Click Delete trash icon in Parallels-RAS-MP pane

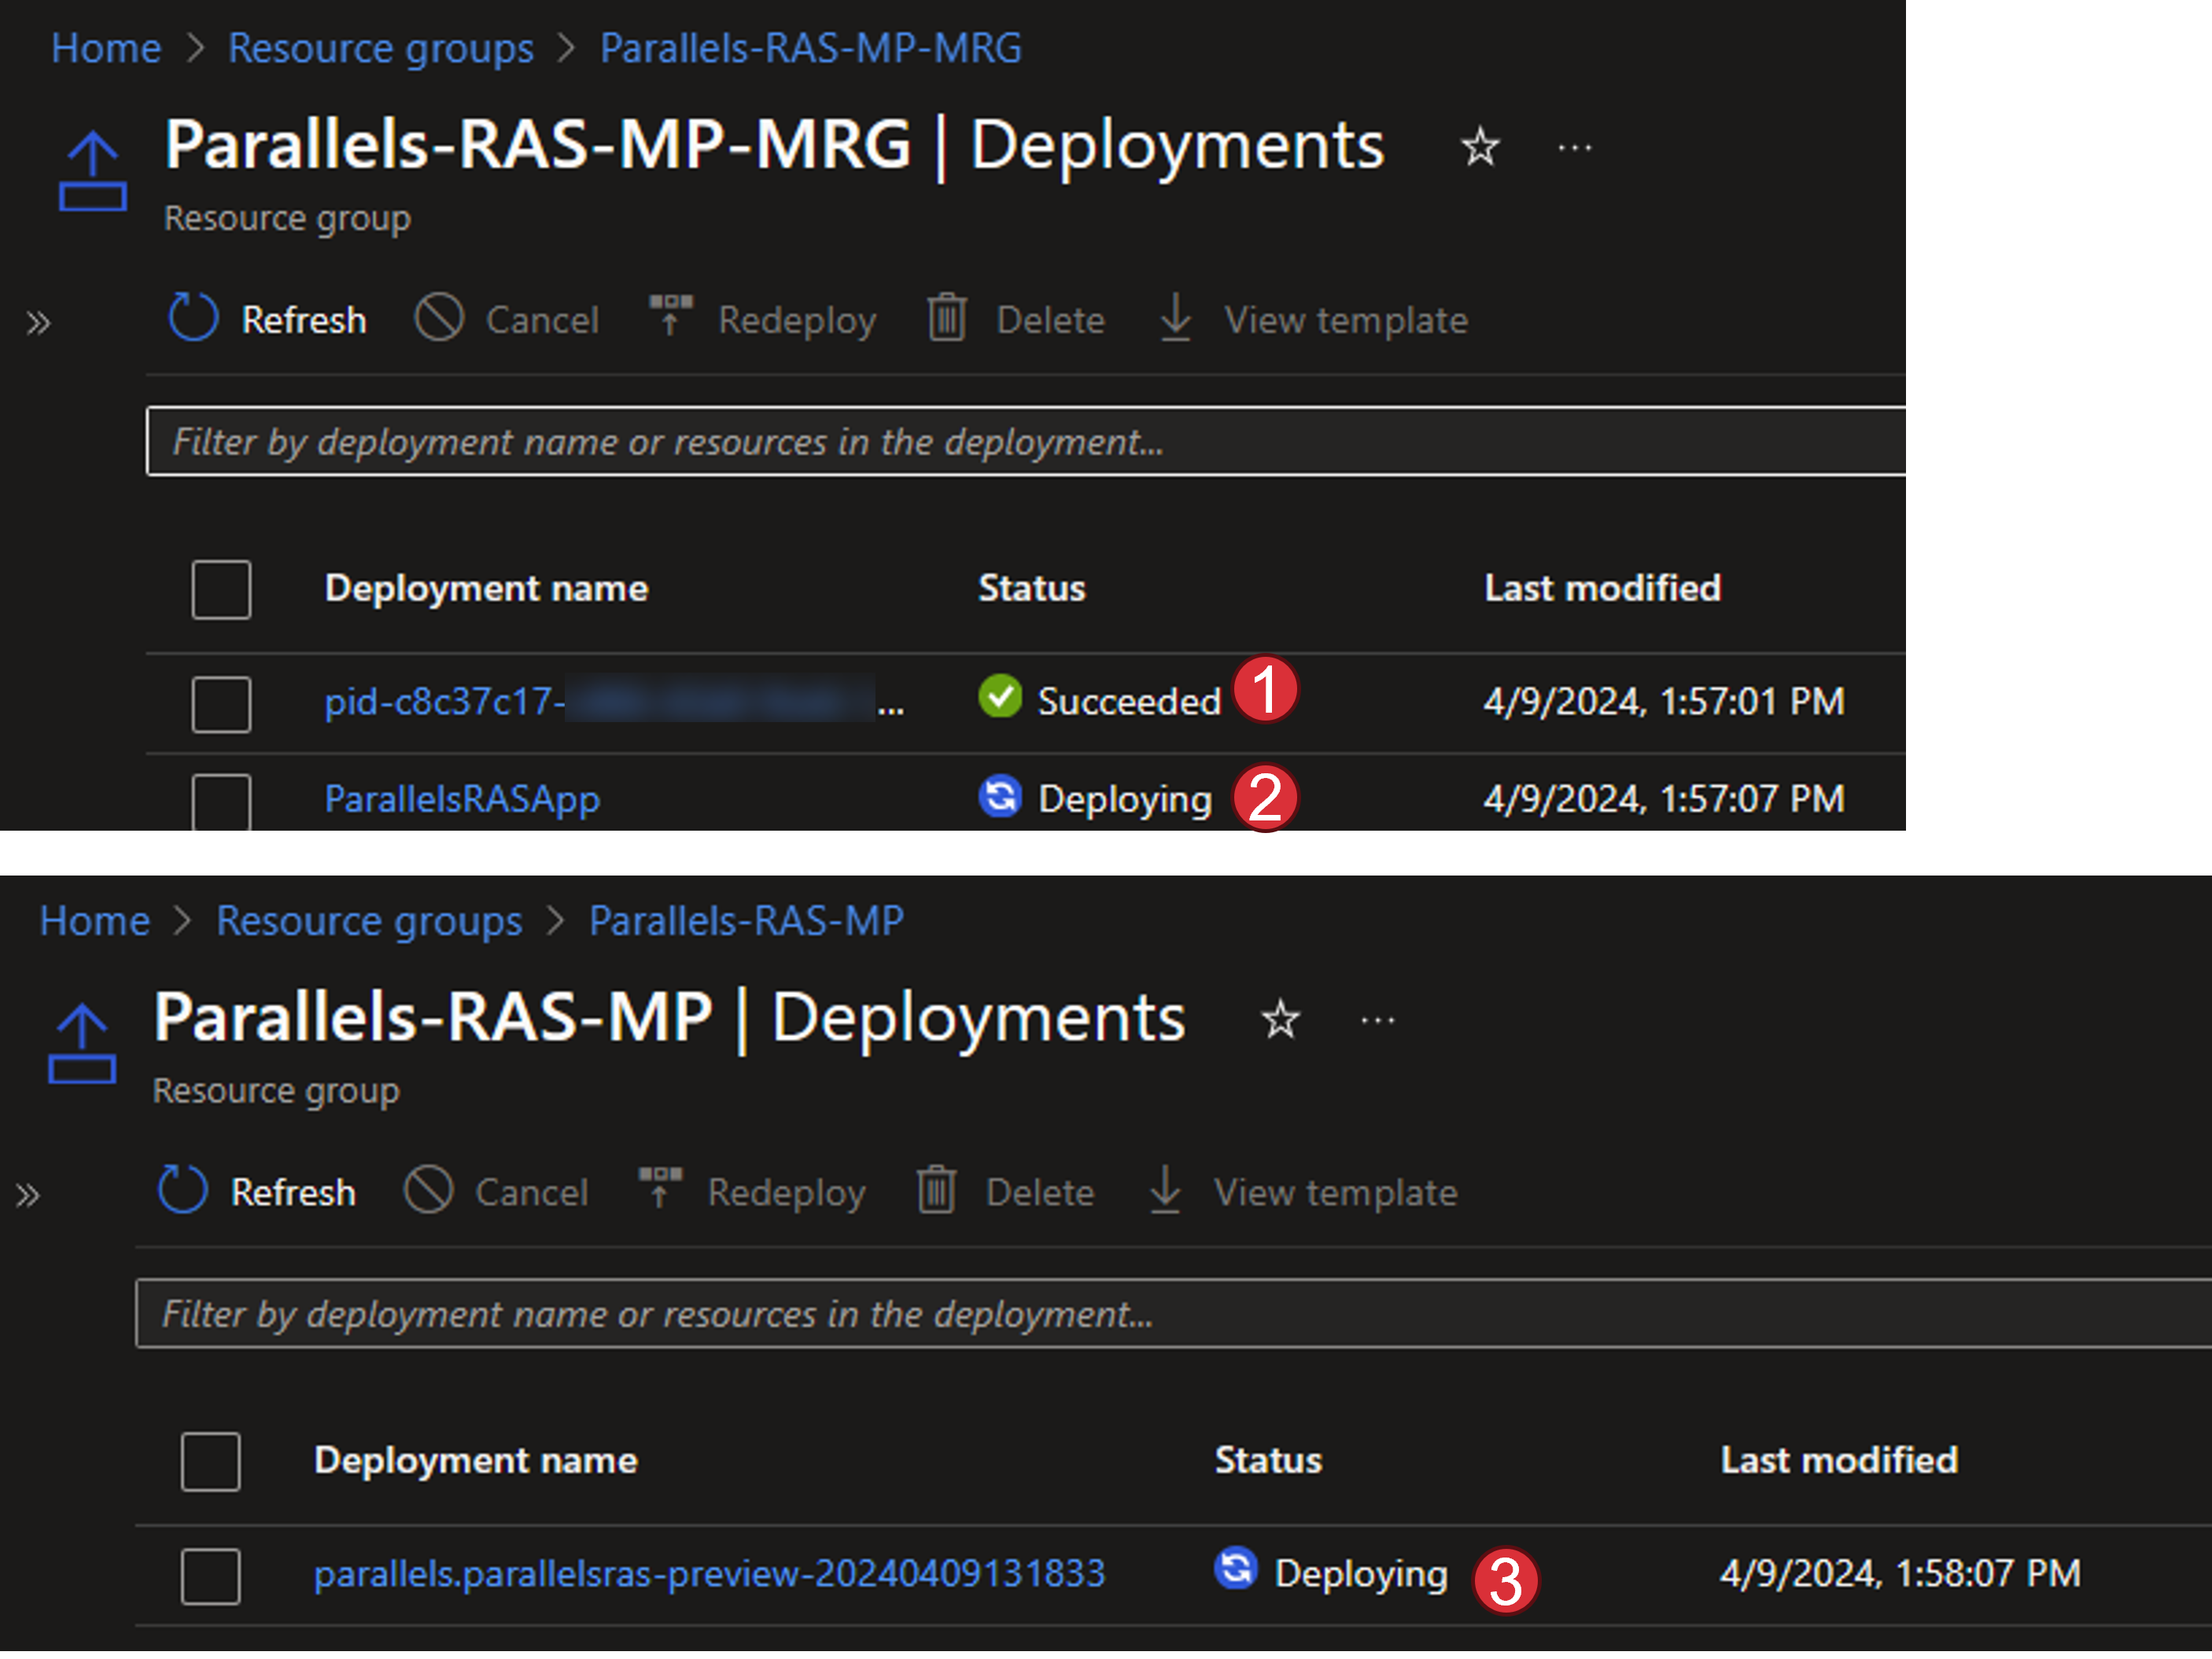936,1191
